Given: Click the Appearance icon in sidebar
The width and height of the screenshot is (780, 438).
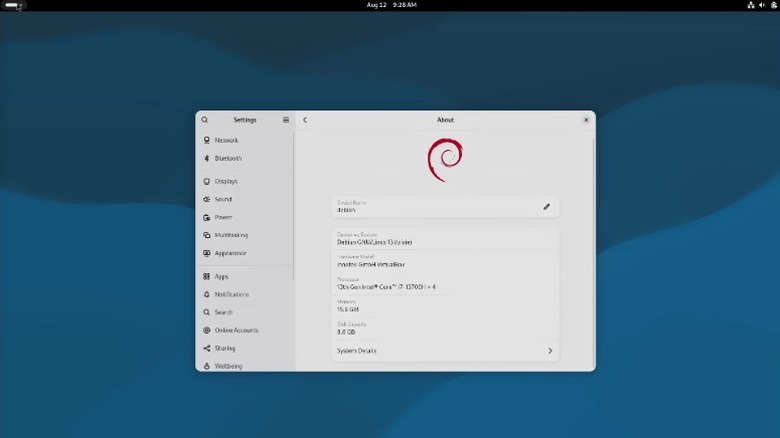Looking at the screenshot, I should 206,253.
